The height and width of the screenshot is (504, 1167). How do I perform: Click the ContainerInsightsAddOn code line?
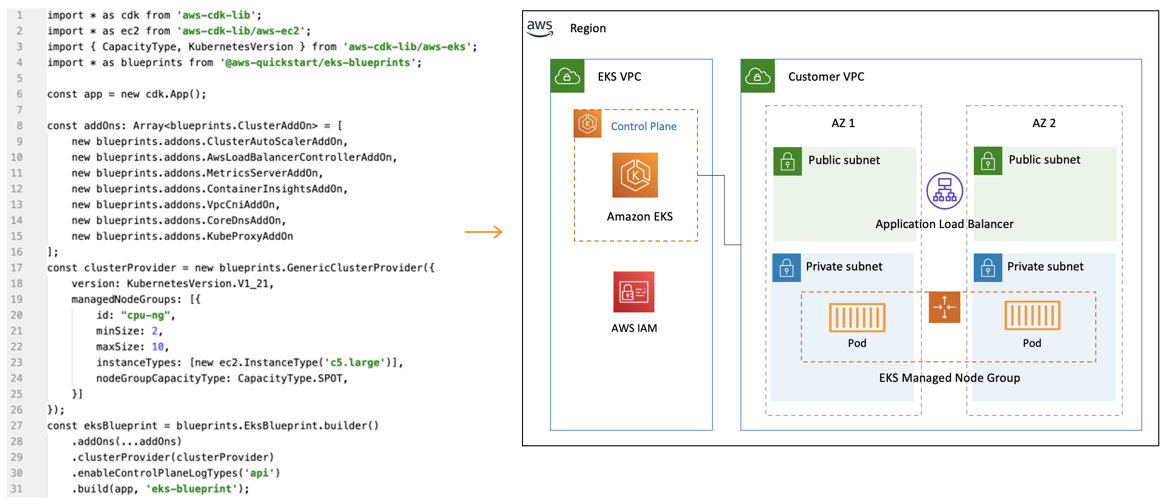coord(210,189)
